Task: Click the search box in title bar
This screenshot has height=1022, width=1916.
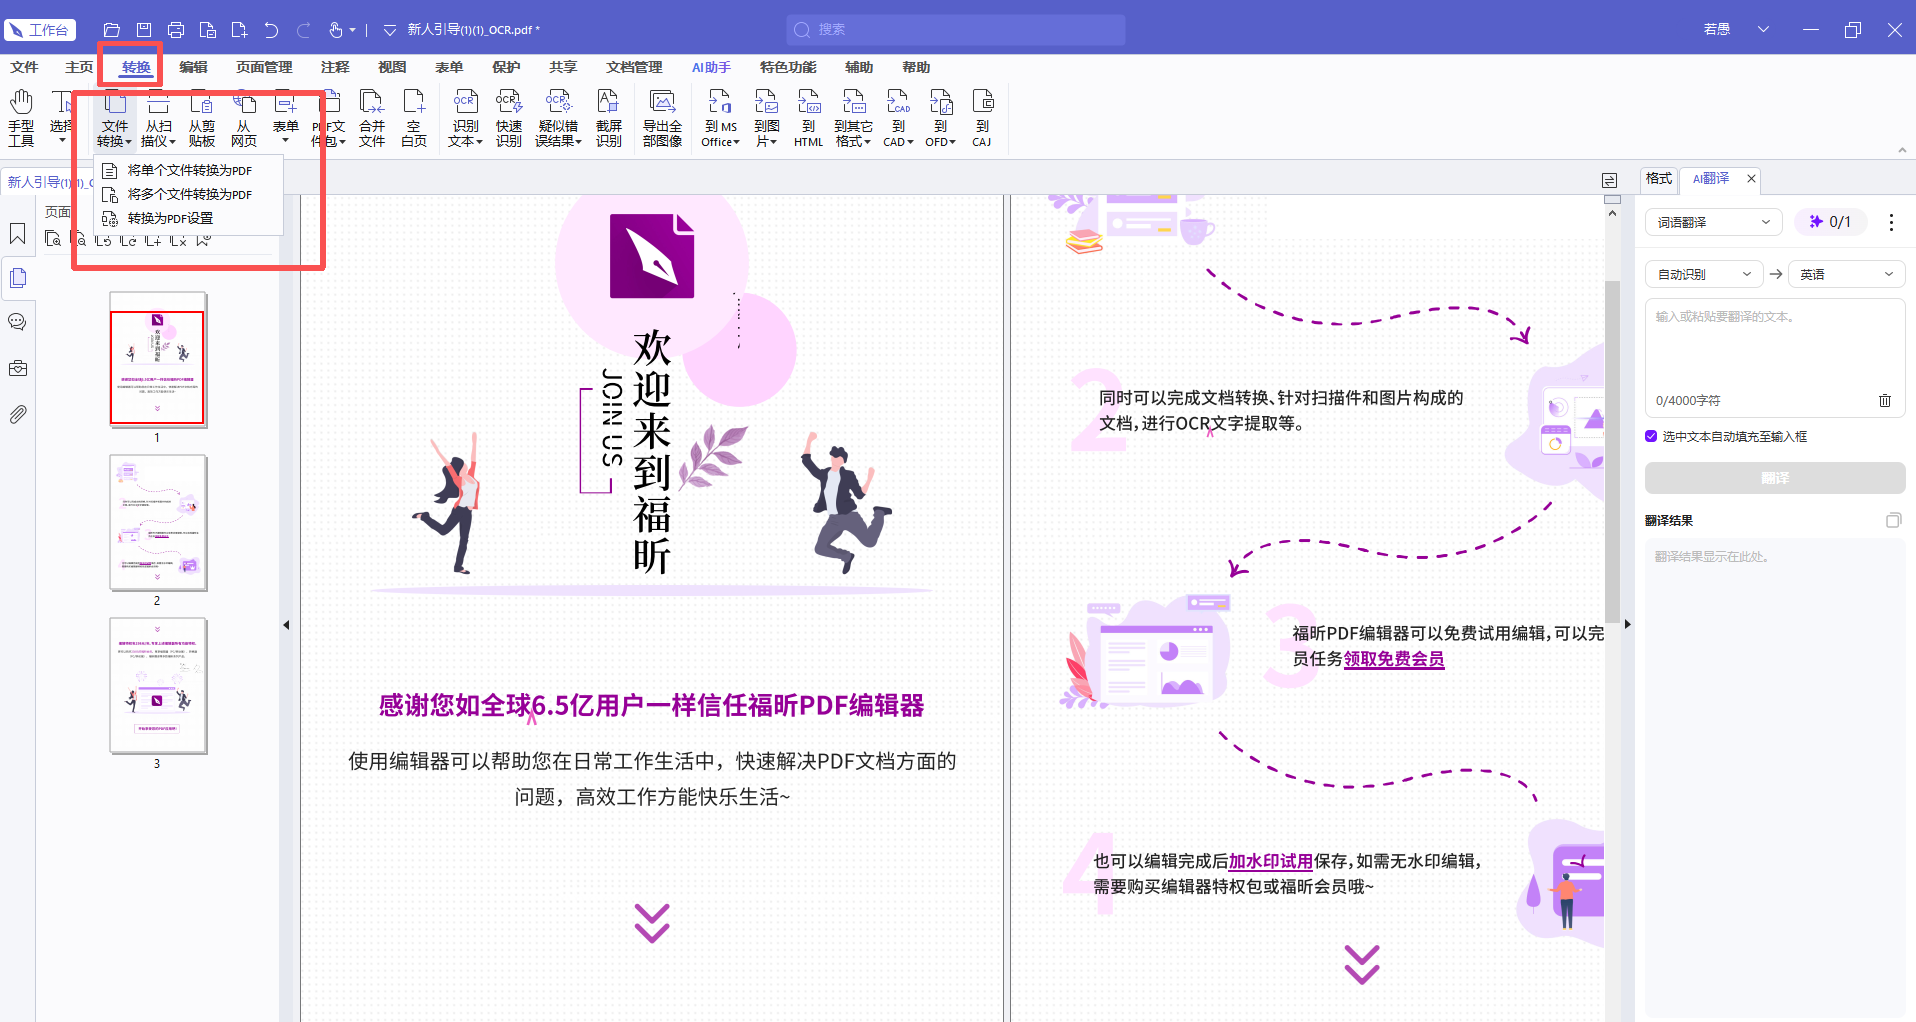Action: click(955, 30)
